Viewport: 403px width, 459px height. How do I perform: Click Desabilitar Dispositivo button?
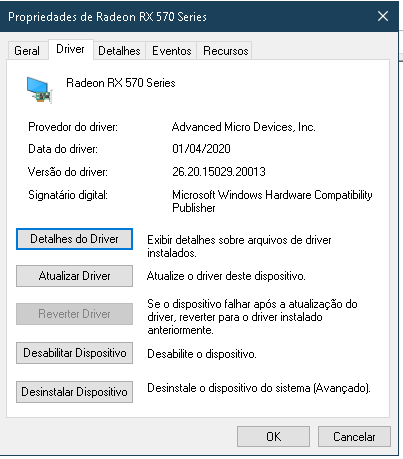(x=74, y=353)
